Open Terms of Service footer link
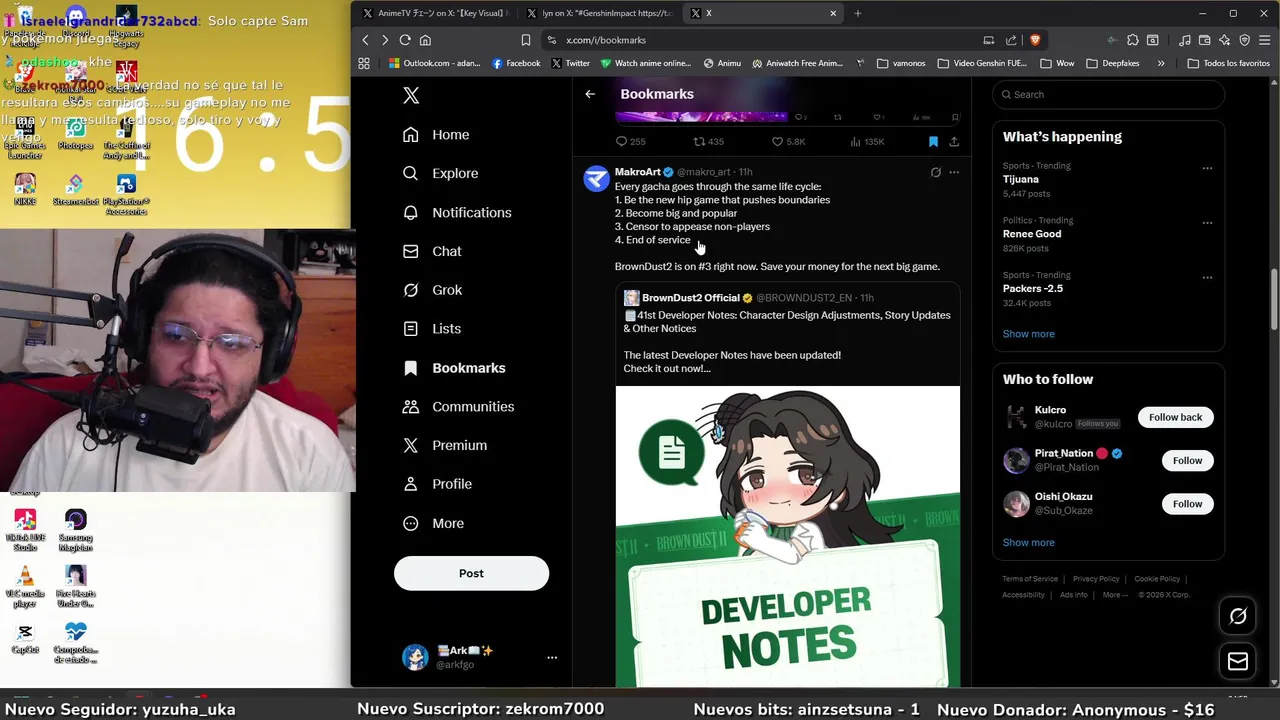Image resolution: width=1280 pixels, height=720 pixels. pyautogui.click(x=1030, y=579)
